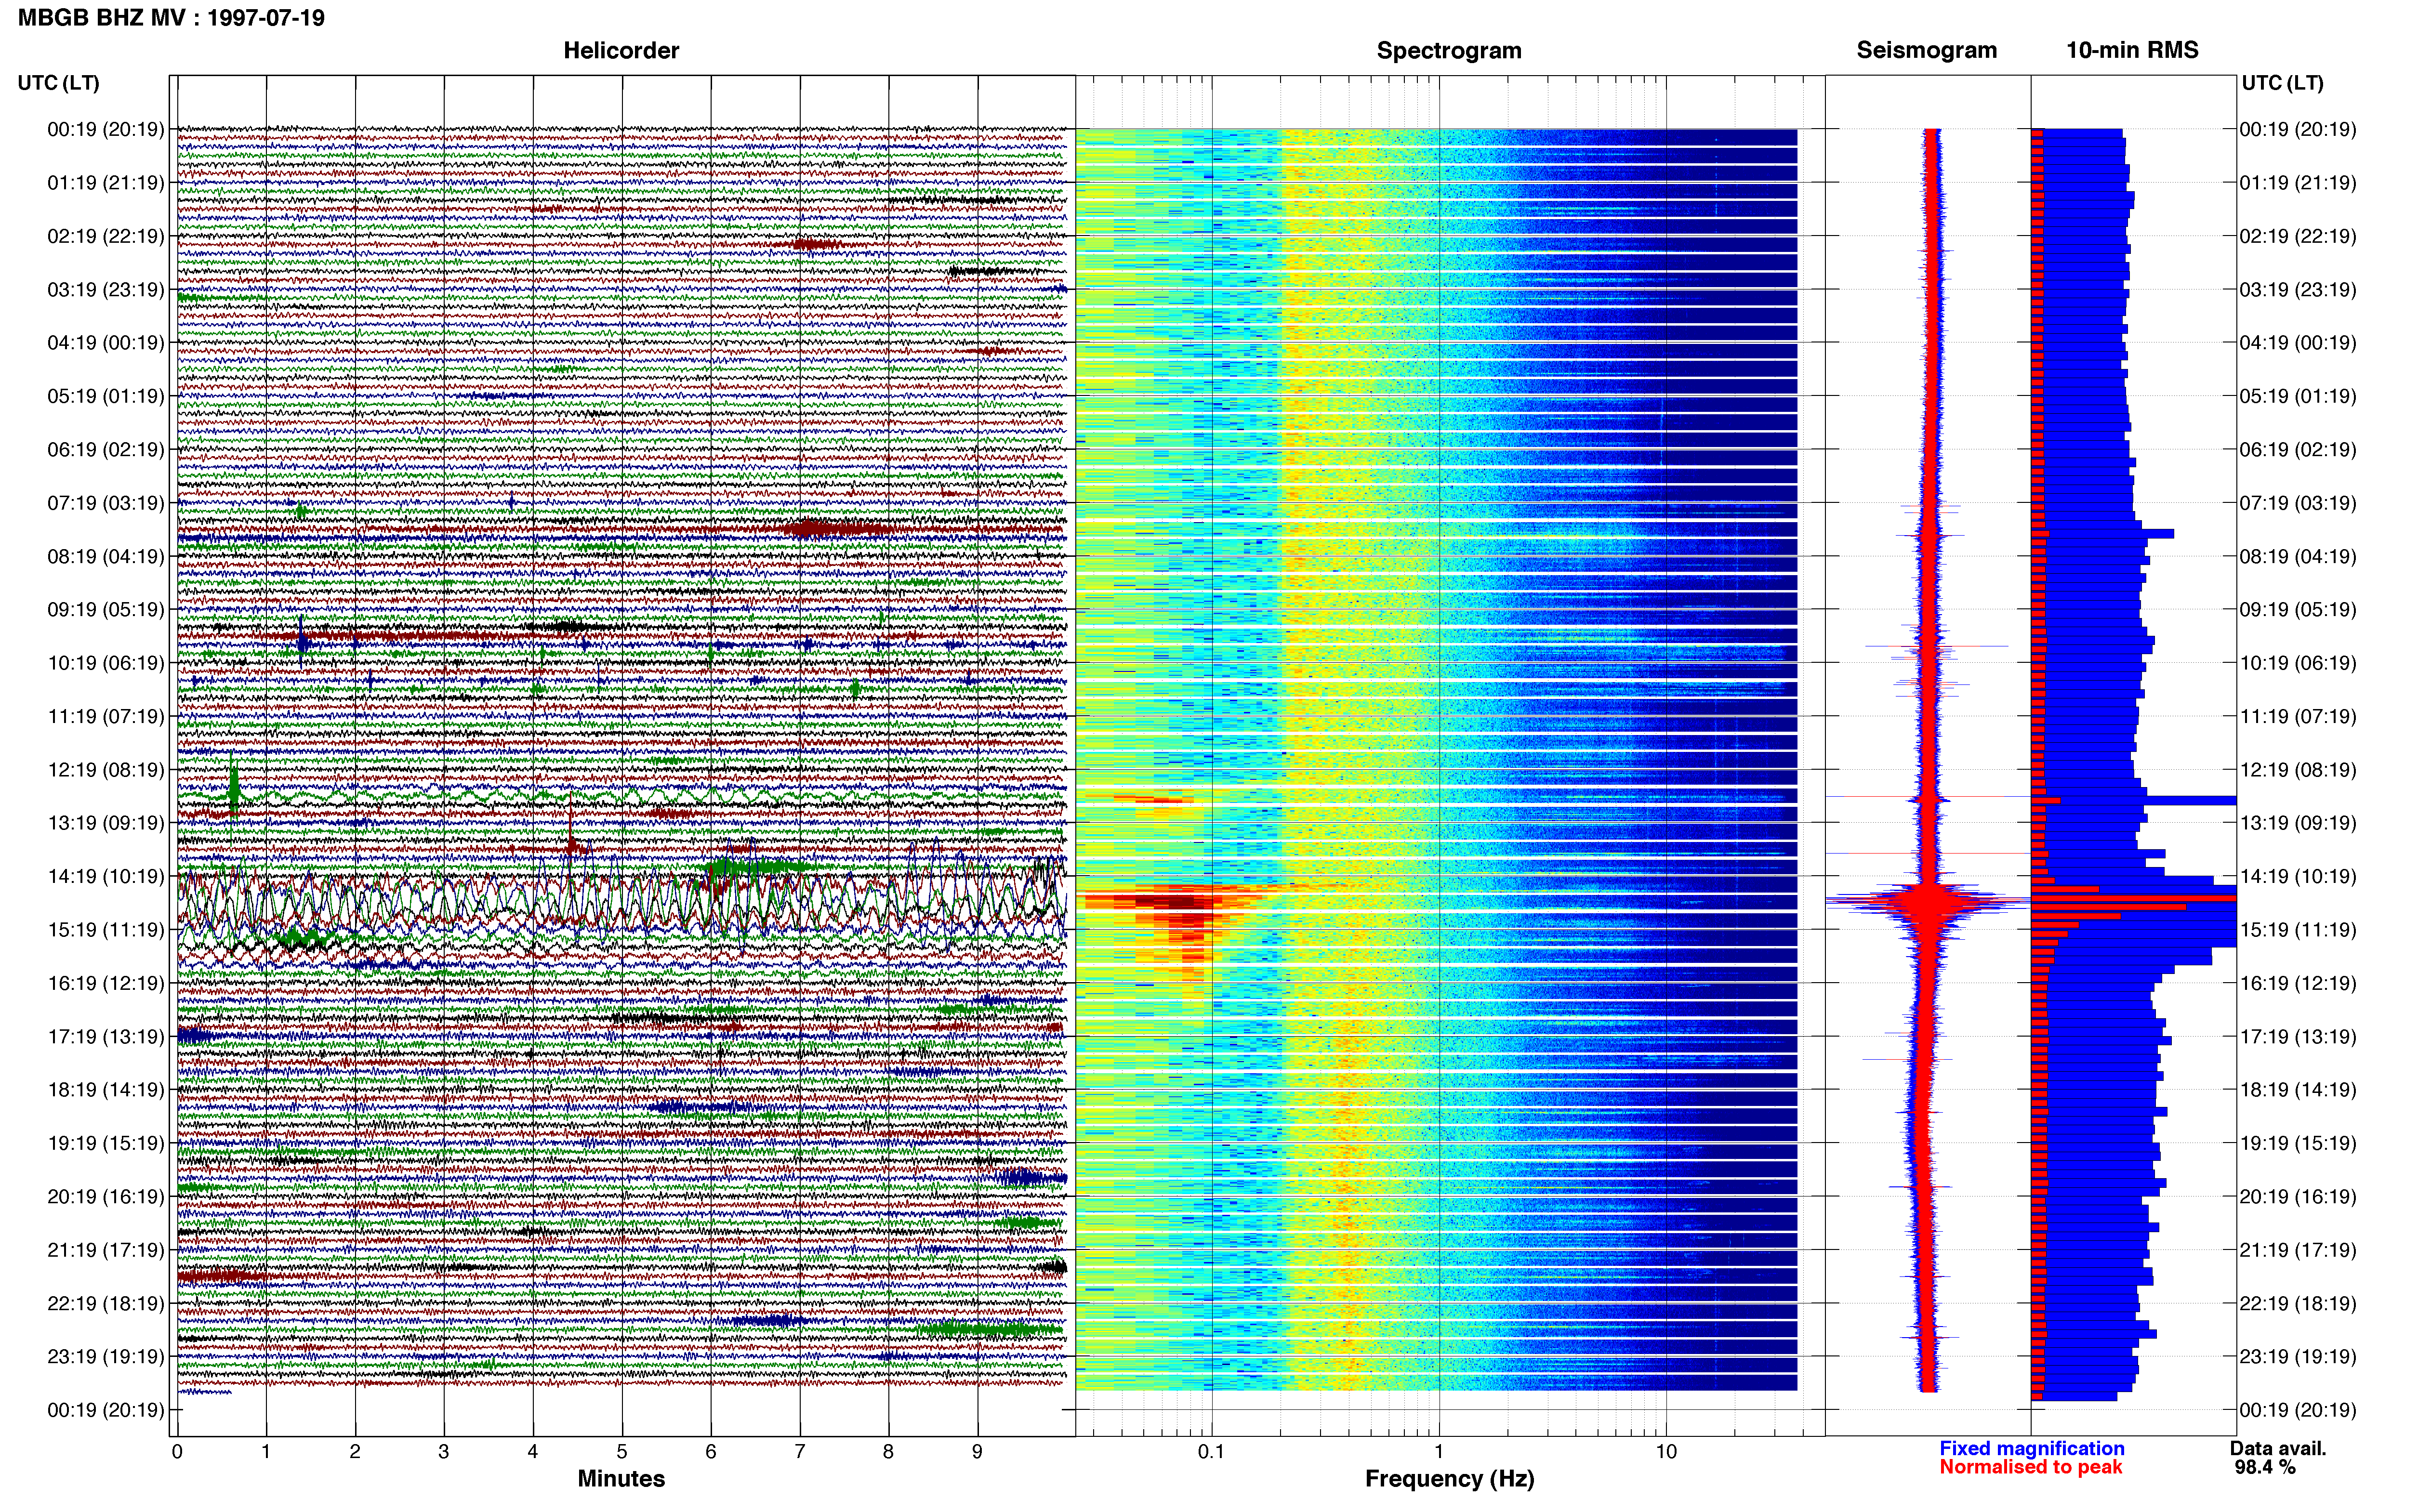Click left-axis time label '10:19 (06:19)'
This screenshot has height=1512, width=2418.
pos(106,663)
